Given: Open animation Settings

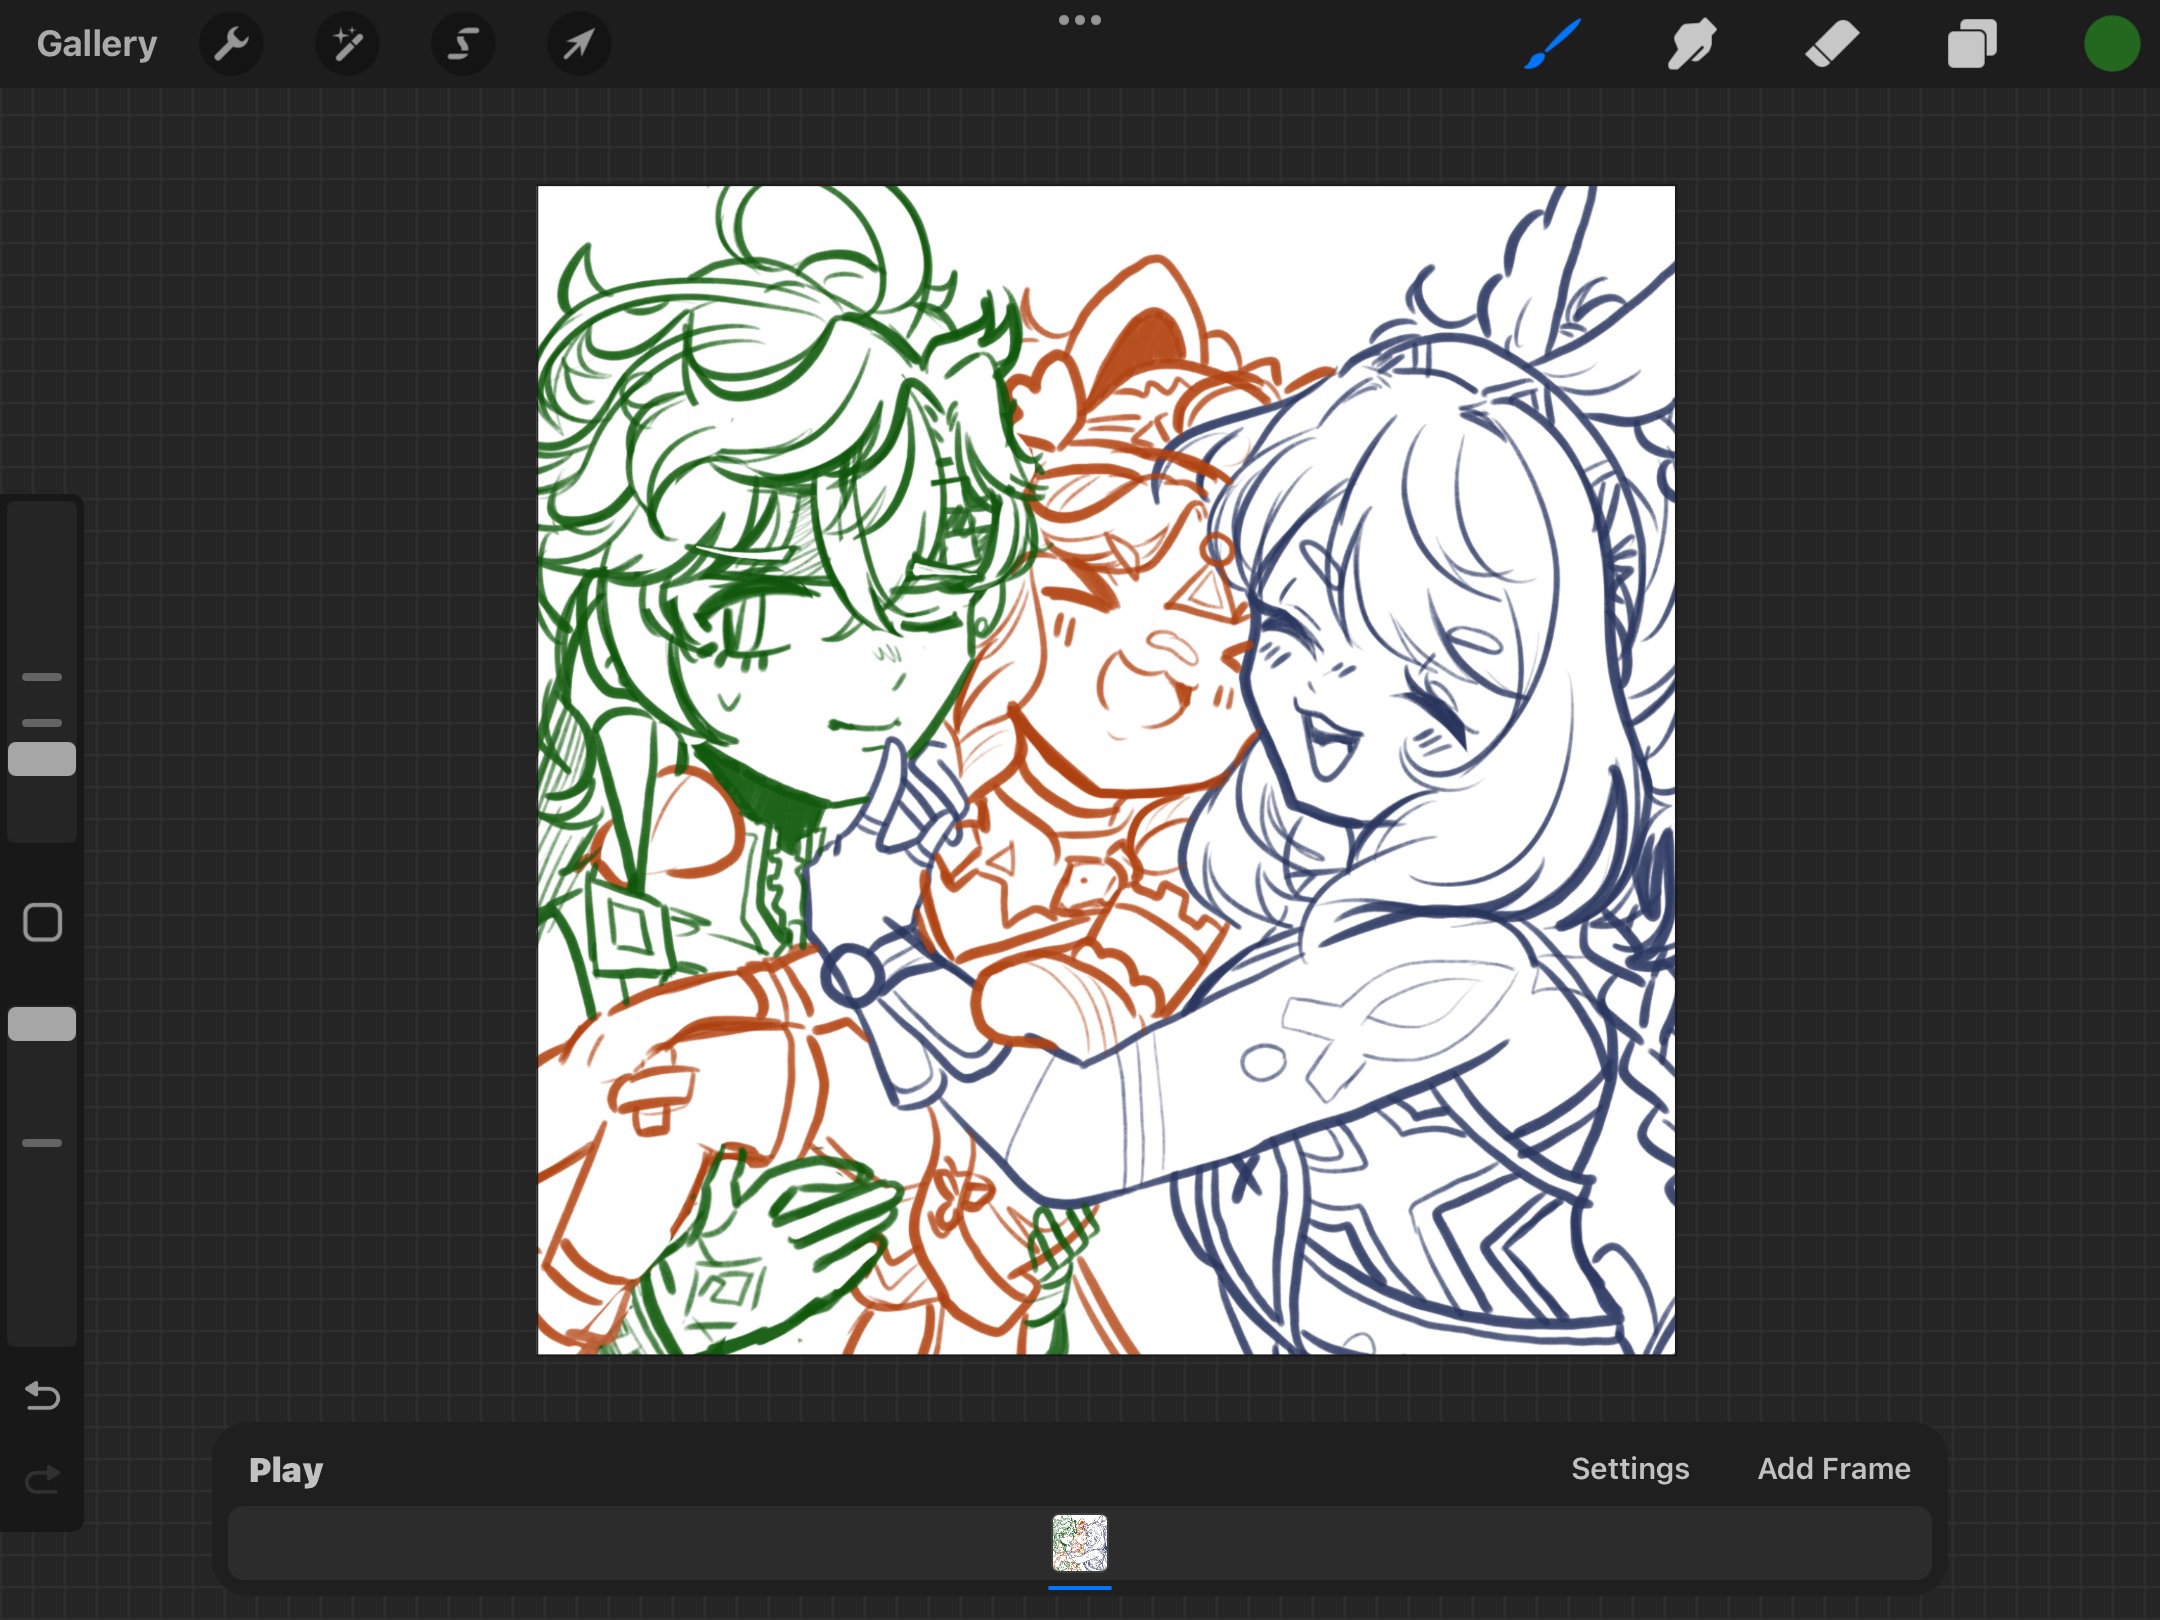Looking at the screenshot, I should 1630,1468.
